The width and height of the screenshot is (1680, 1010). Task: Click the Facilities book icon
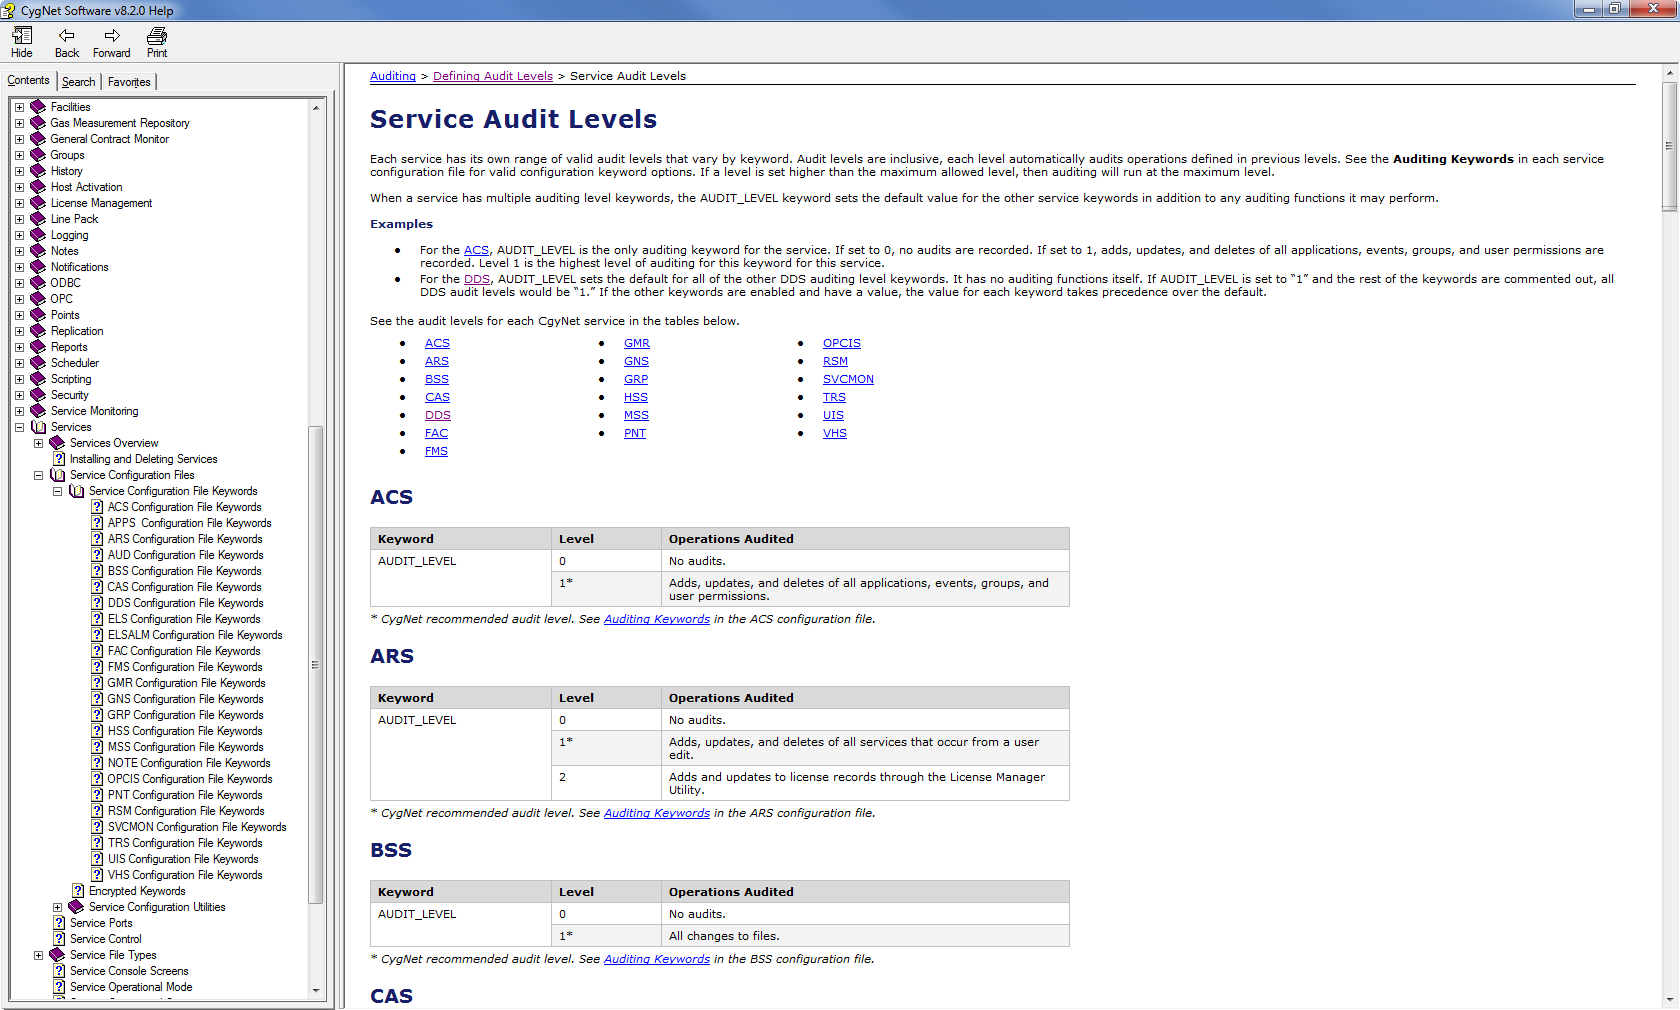click(39, 107)
